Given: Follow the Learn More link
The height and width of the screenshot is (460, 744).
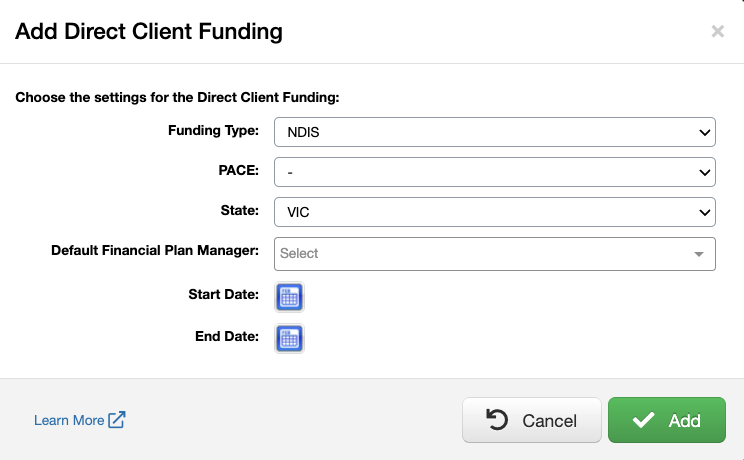Looking at the screenshot, I should tap(69, 420).
